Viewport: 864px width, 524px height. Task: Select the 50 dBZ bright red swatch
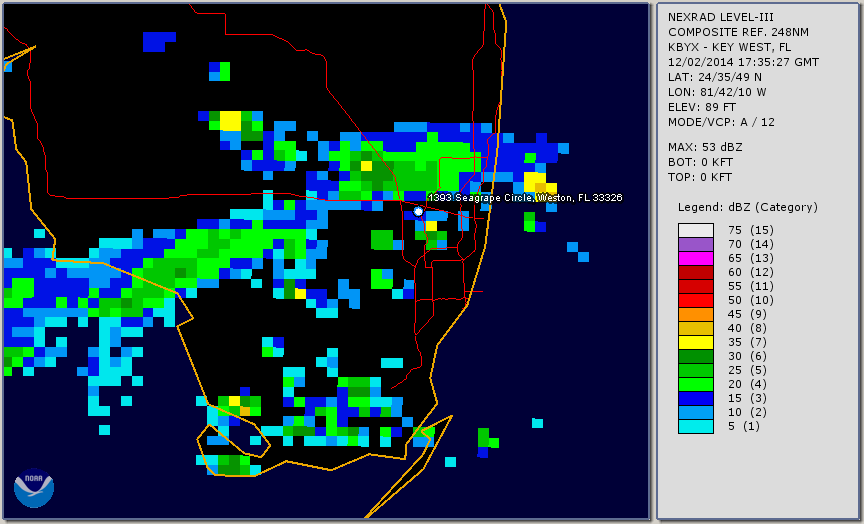point(696,300)
